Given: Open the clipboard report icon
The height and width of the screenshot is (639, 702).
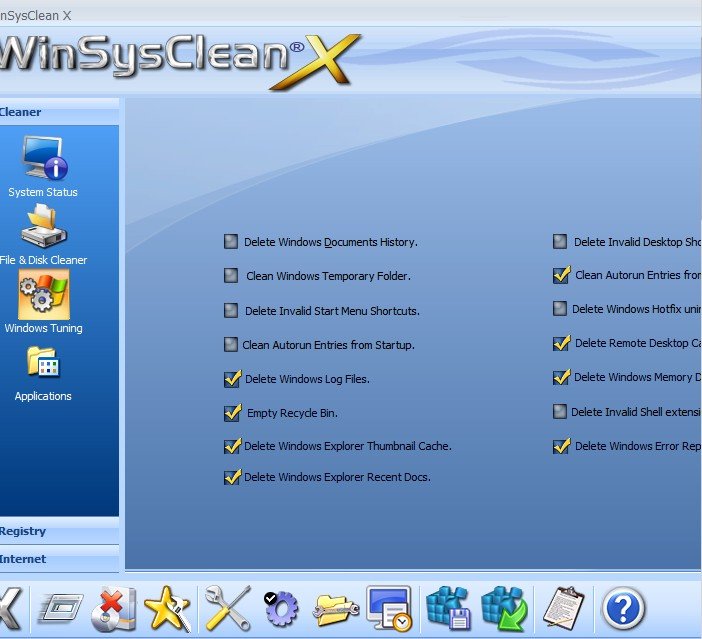Looking at the screenshot, I should pyautogui.click(x=564, y=608).
